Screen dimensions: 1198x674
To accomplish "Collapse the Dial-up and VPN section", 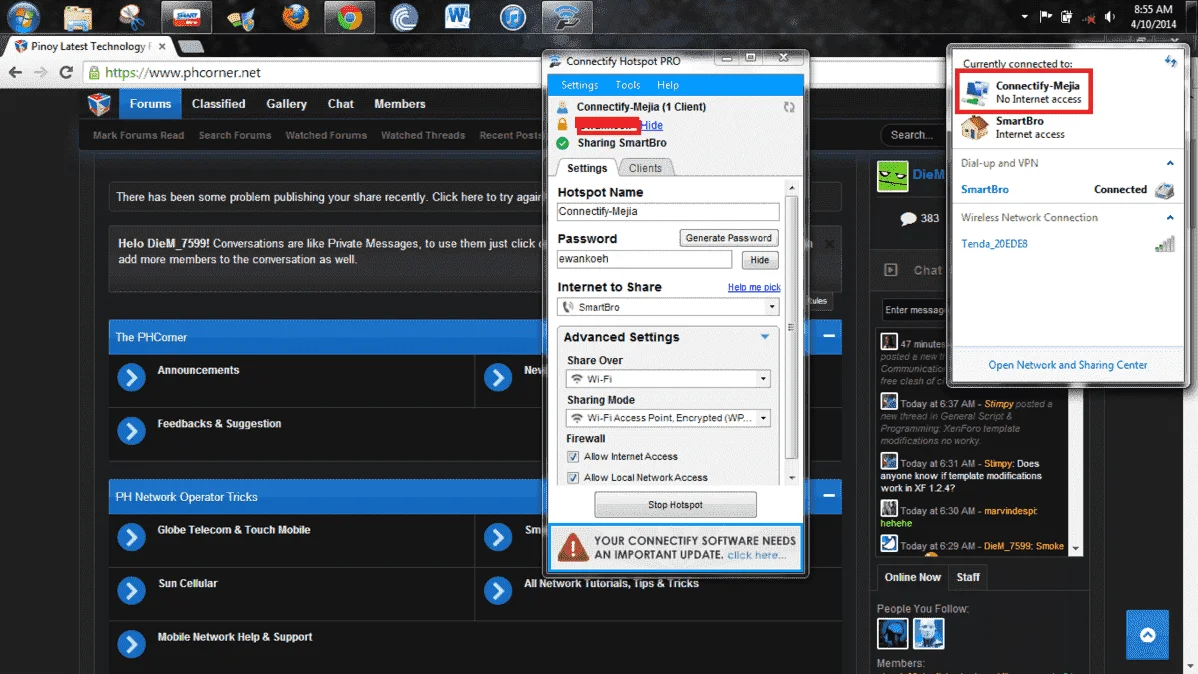I will pyautogui.click(x=1170, y=164).
